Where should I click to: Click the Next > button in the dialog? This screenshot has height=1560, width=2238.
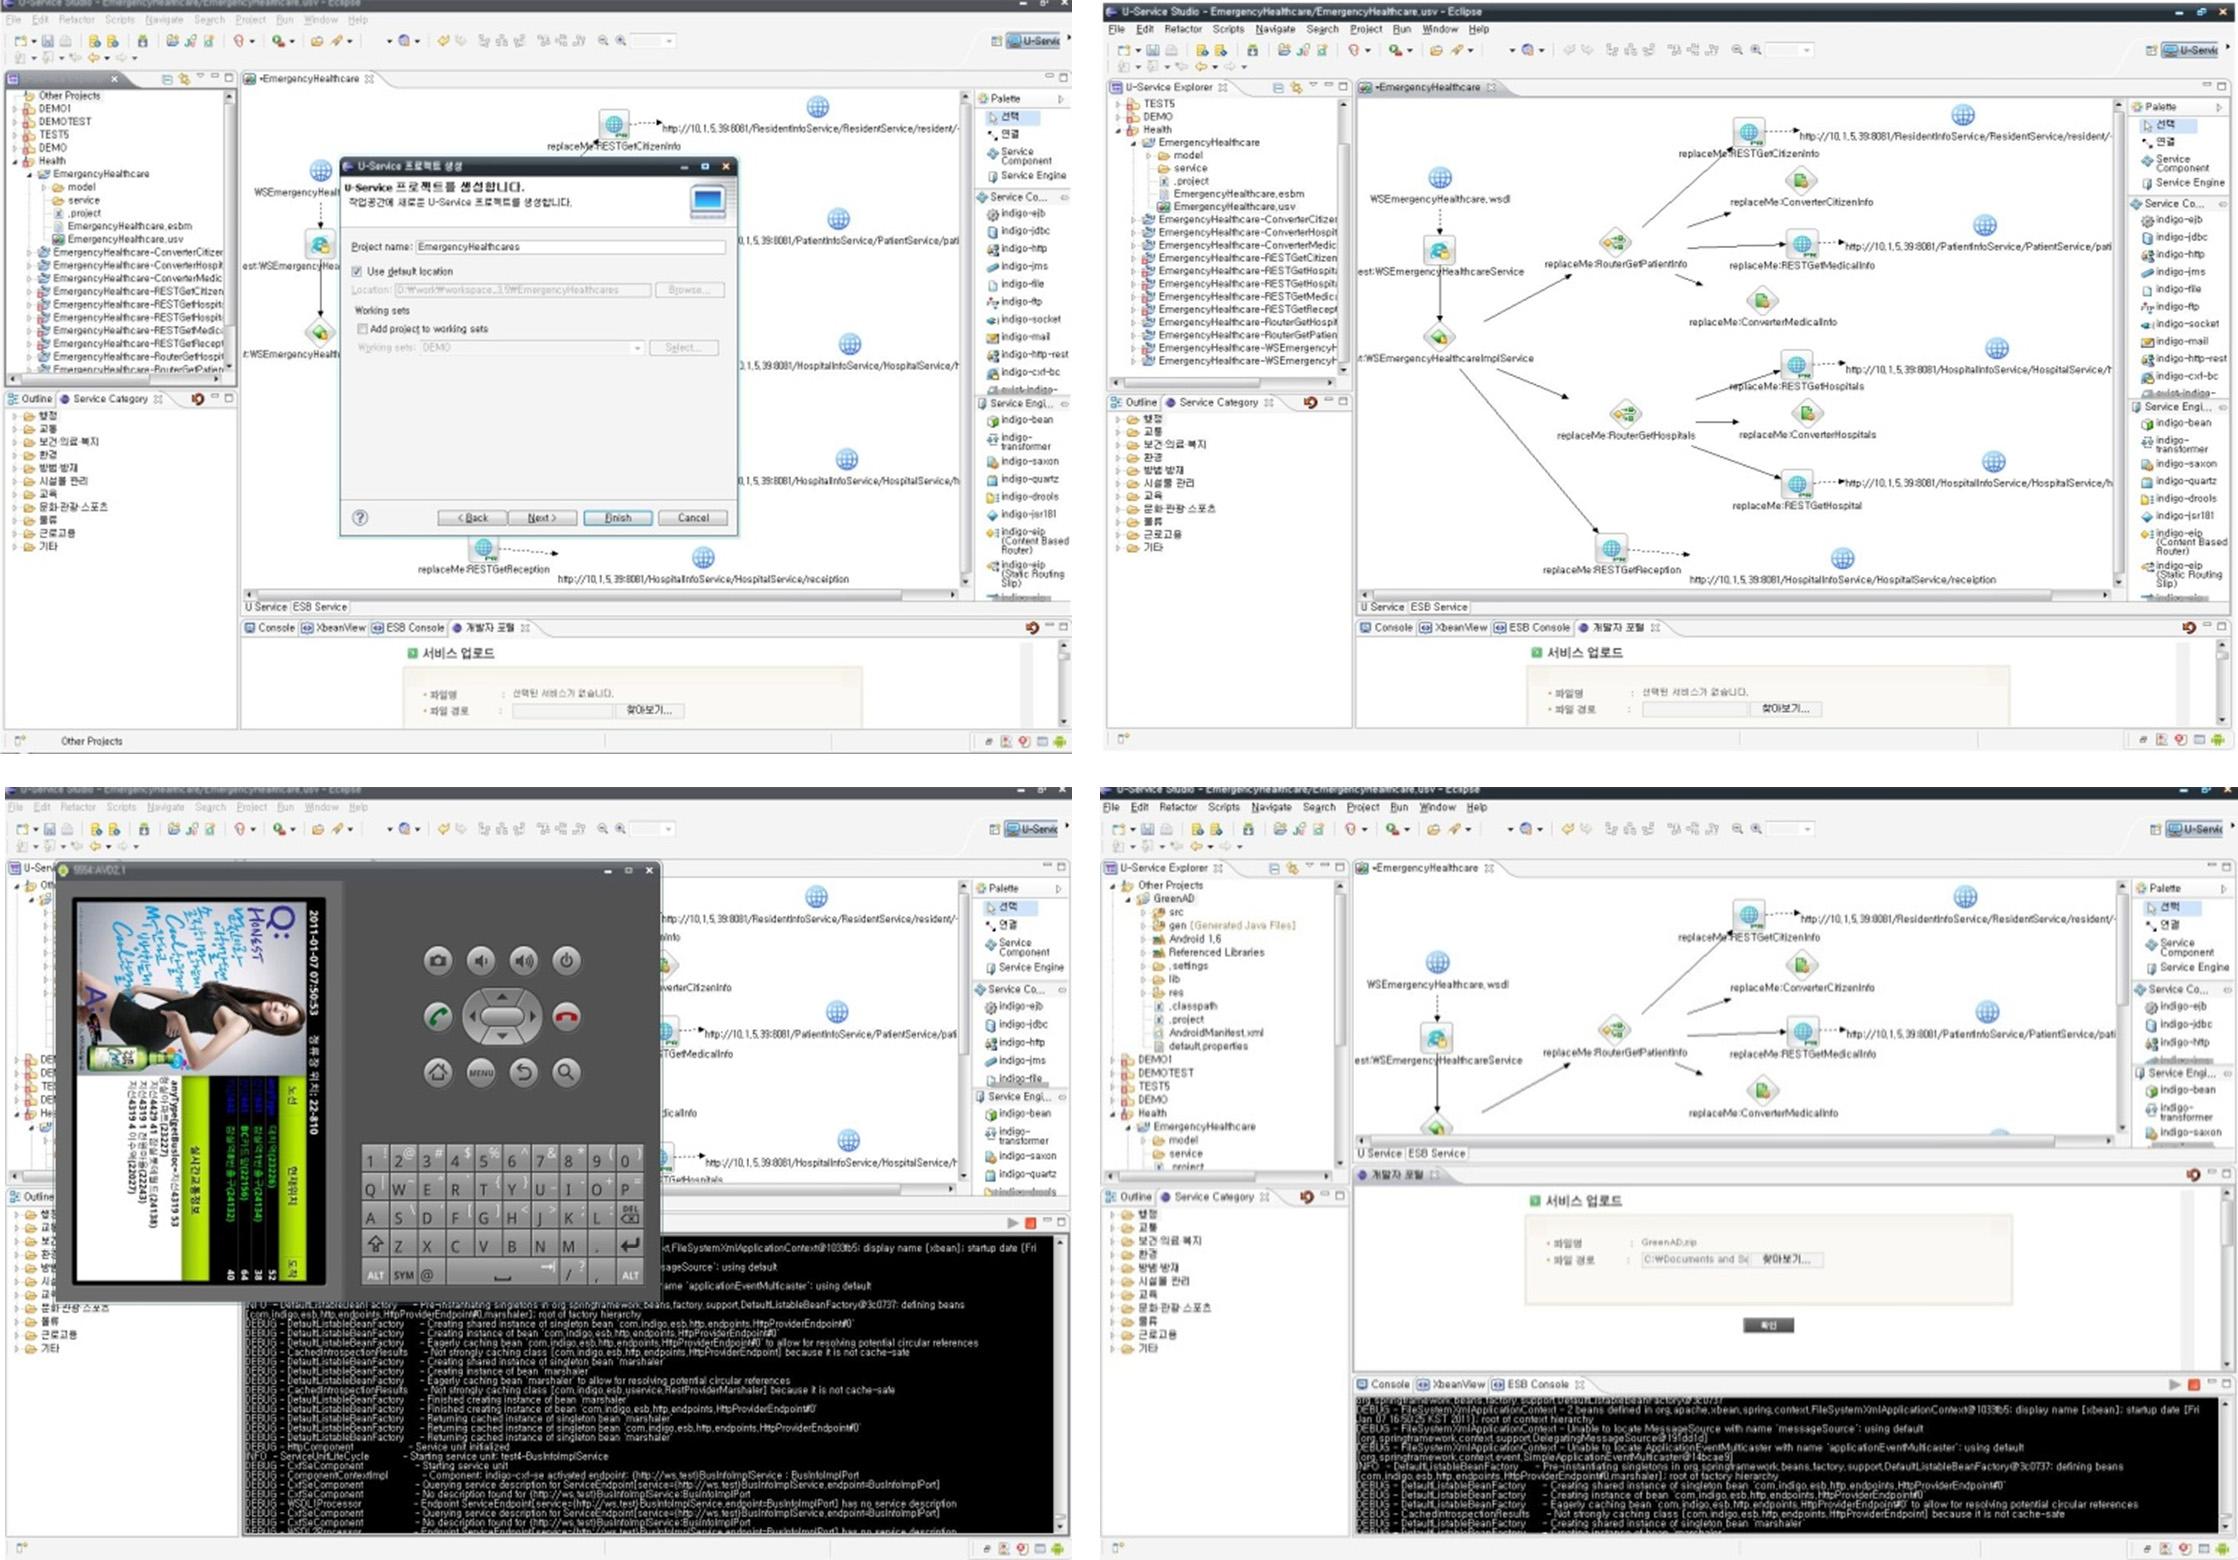click(541, 518)
